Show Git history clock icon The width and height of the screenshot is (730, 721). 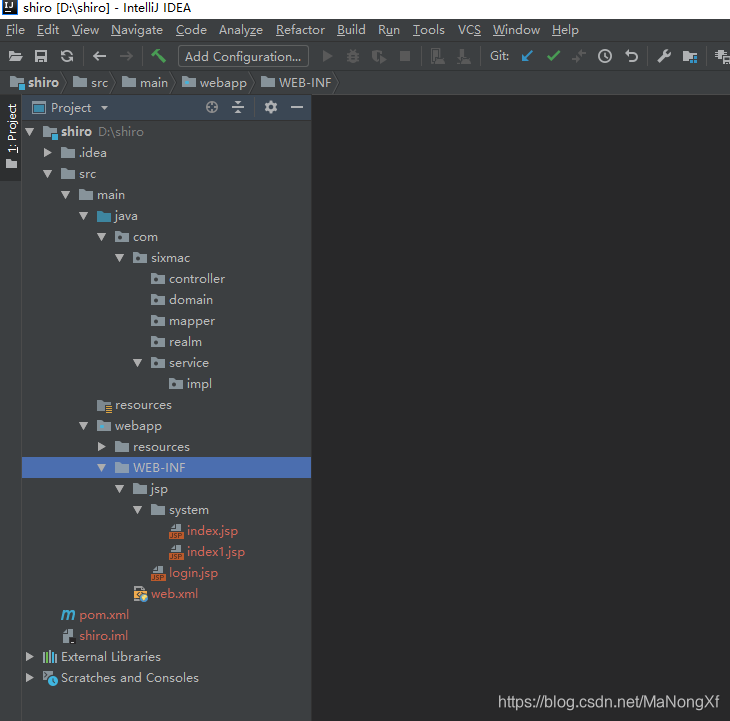pyautogui.click(x=605, y=56)
